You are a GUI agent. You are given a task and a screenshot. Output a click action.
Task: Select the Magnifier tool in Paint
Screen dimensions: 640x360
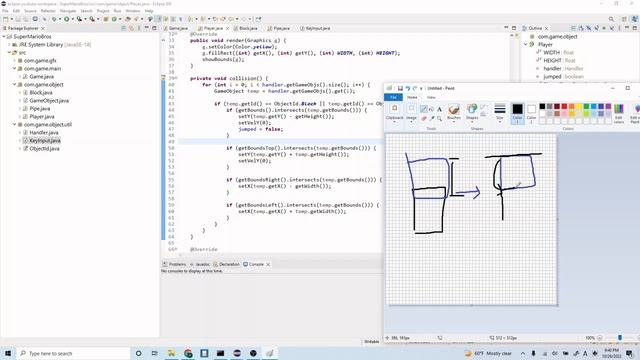point(439,118)
